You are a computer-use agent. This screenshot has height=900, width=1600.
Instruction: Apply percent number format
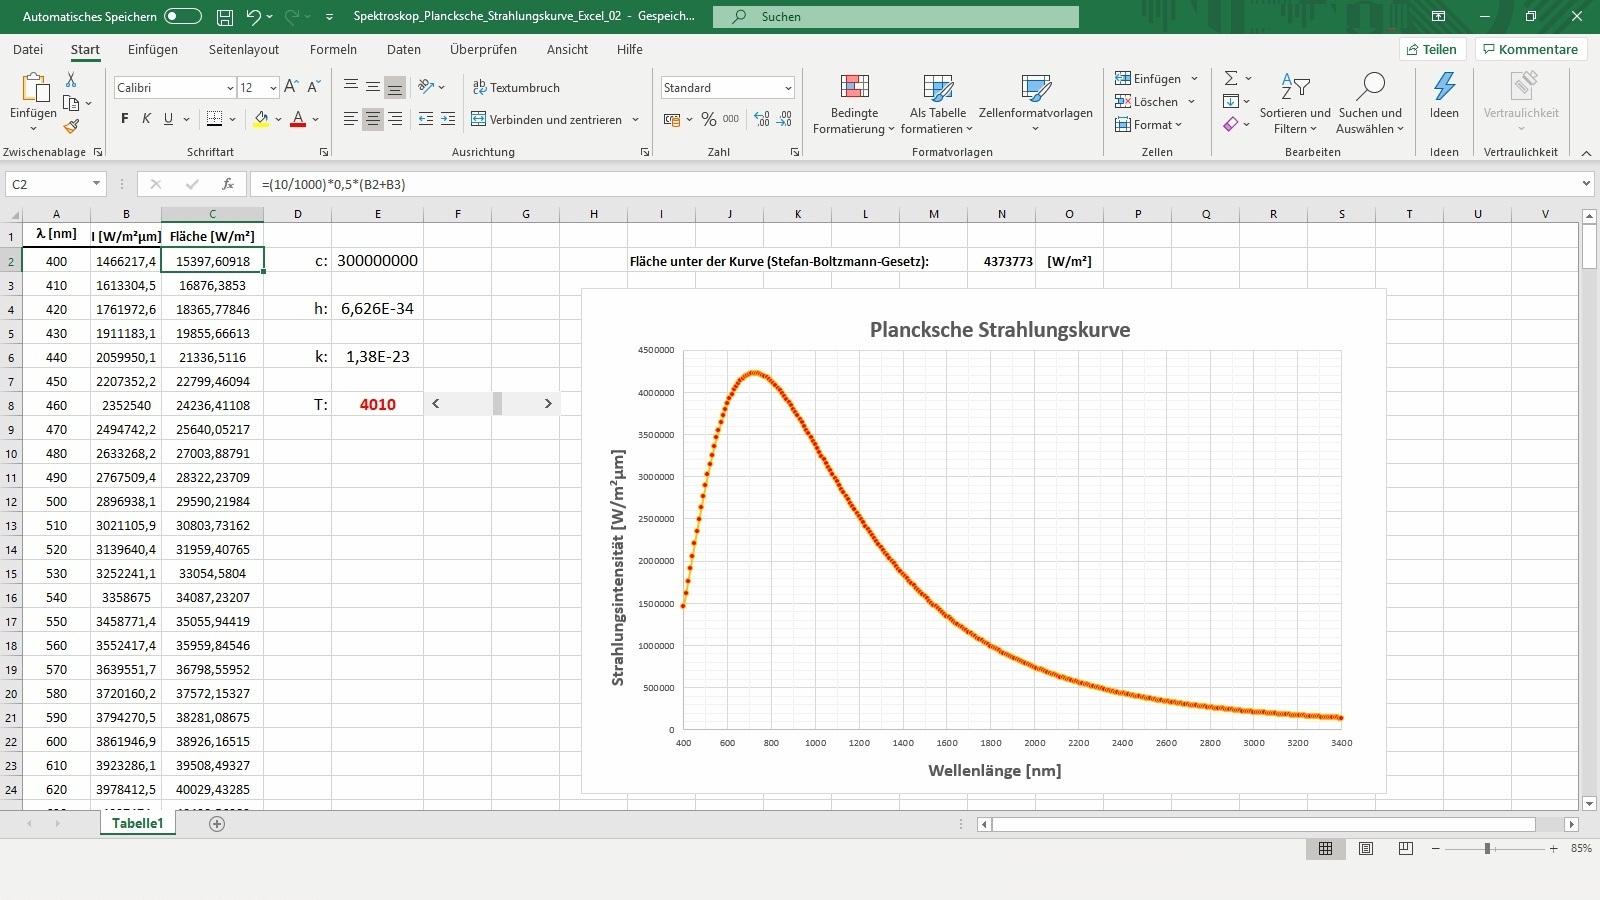click(708, 119)
